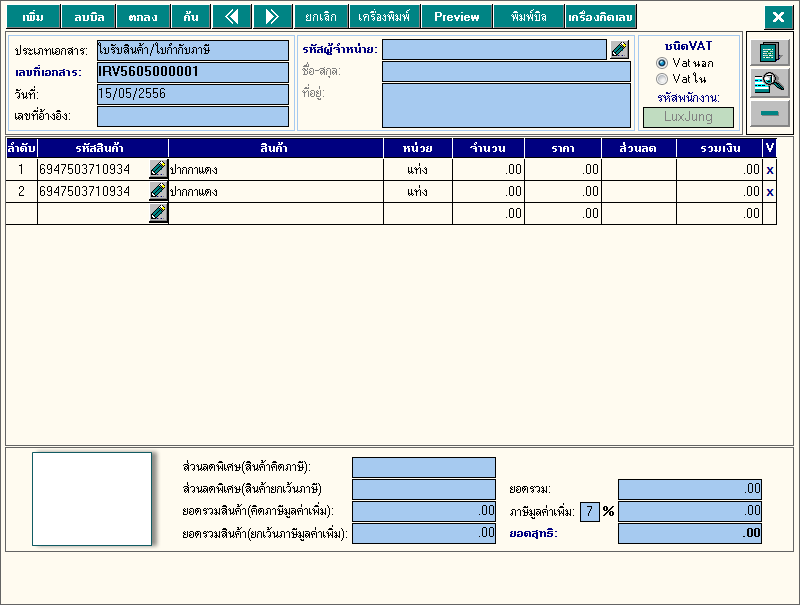Click the supplier code lookup pencil icon
Screen dimensions: 800x605
619,50
